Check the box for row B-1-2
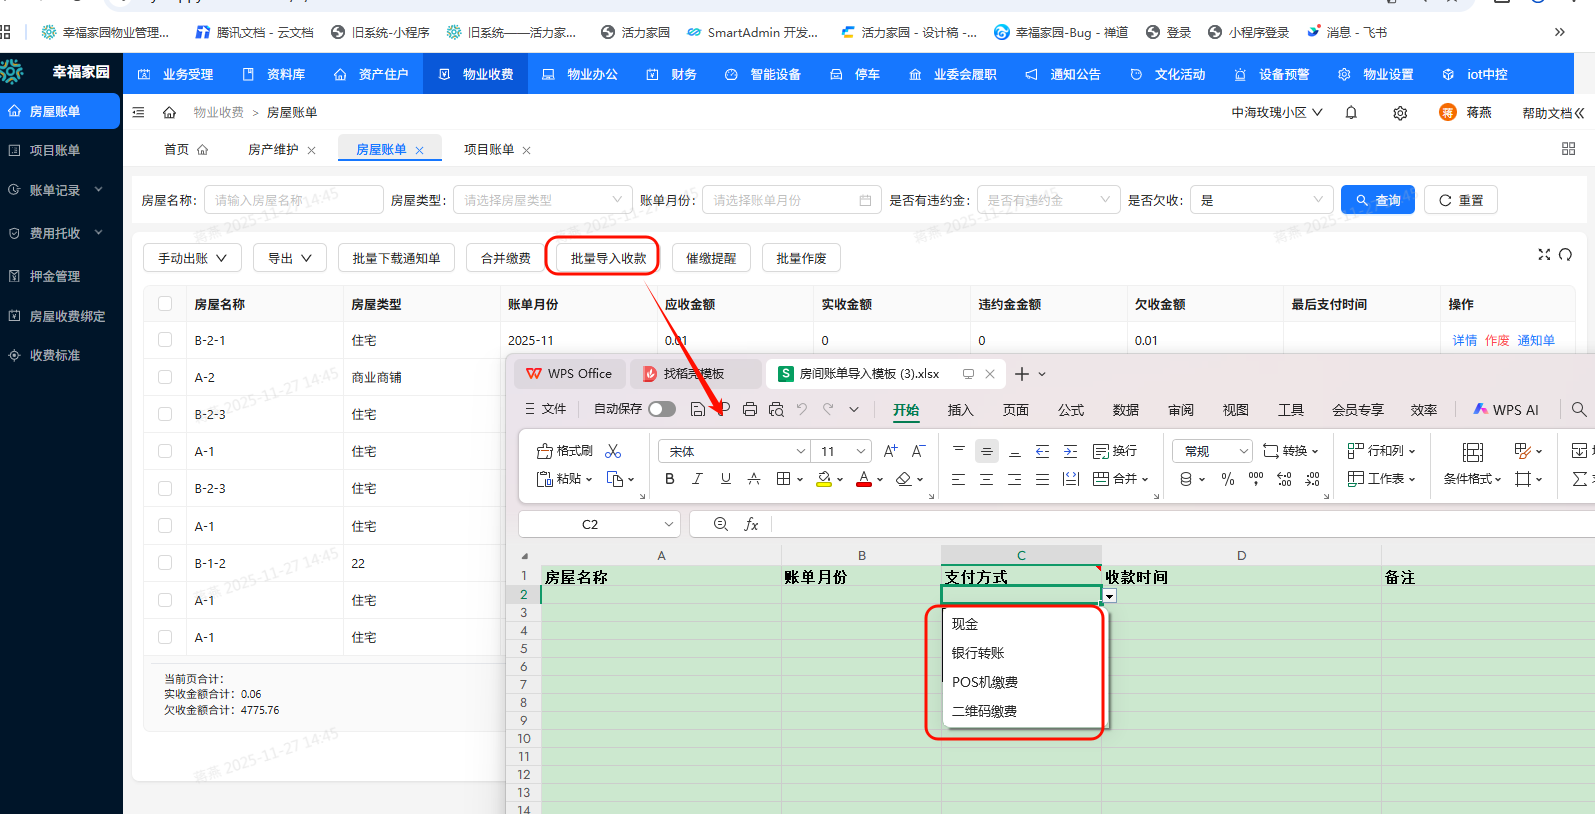 coord(165,563)
